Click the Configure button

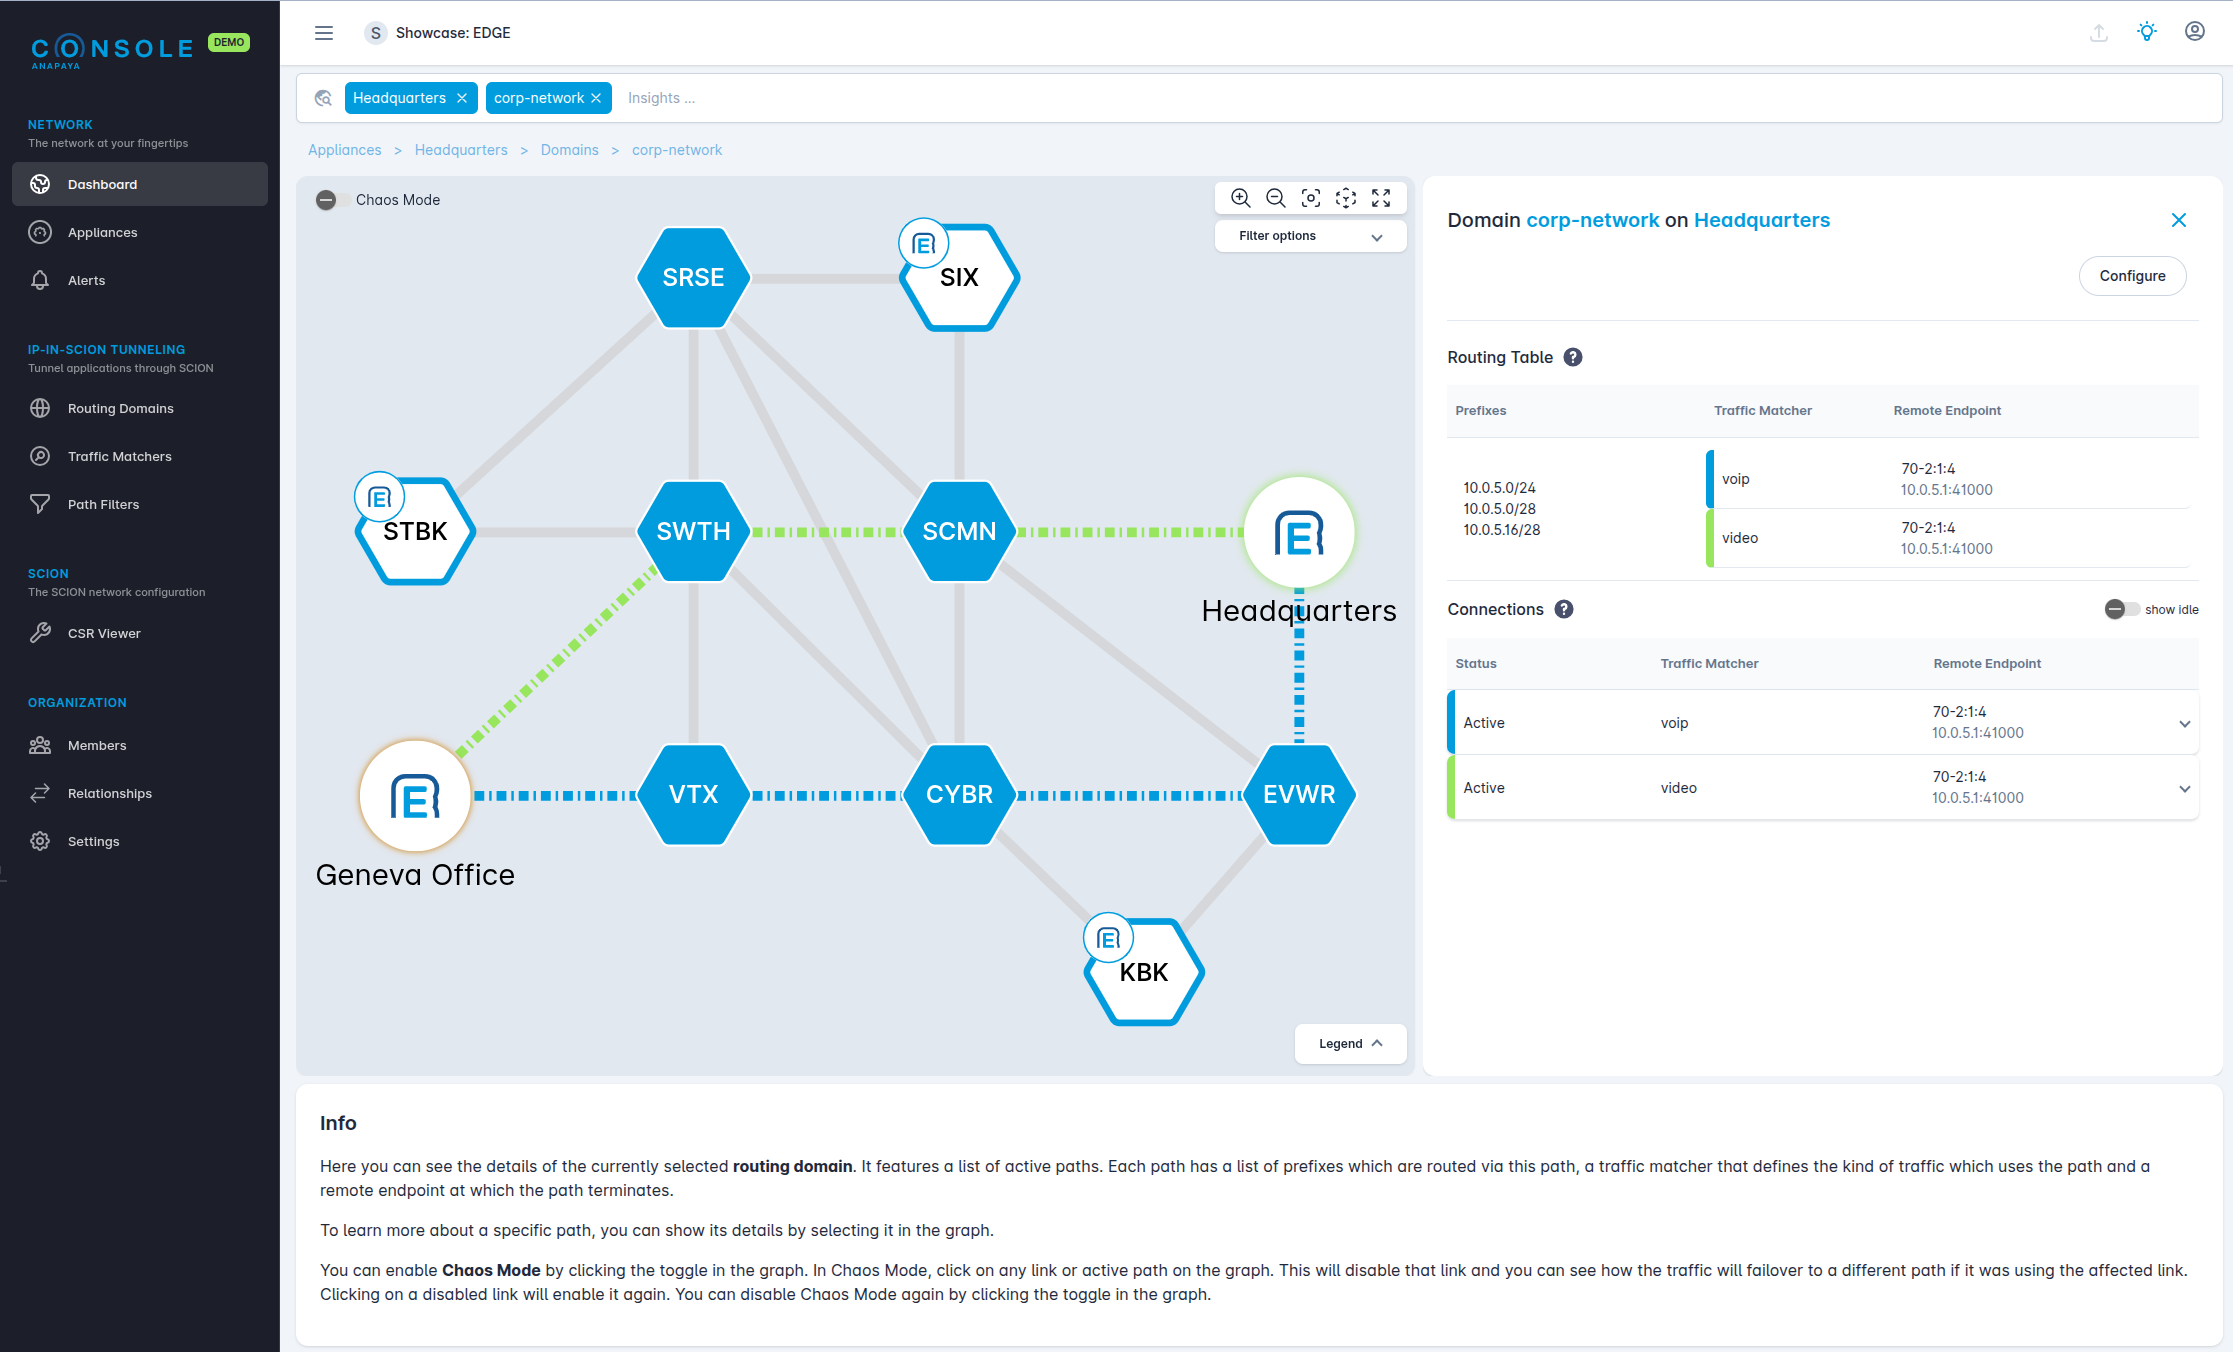(2132, 276)
